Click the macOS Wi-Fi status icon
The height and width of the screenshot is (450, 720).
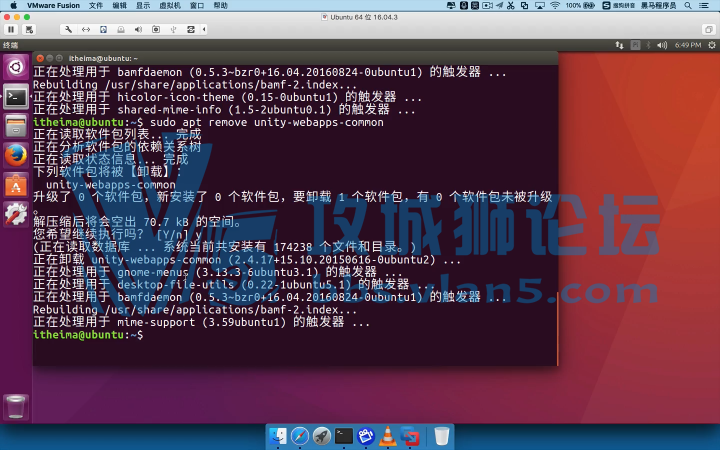[x=555, y=6]
